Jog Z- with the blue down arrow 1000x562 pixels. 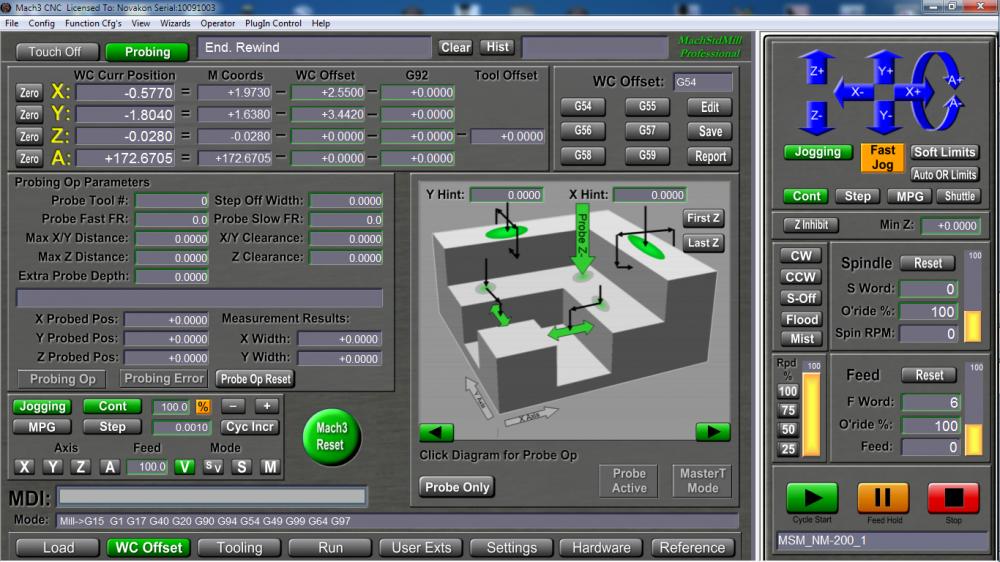(816, 117)
